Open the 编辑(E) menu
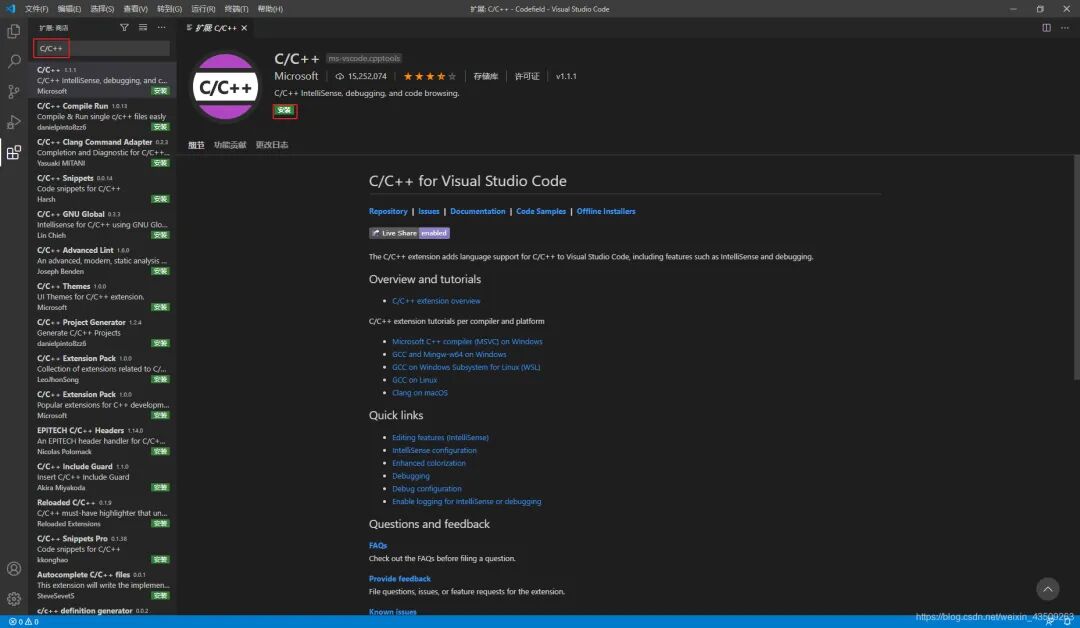 (69, 9)
